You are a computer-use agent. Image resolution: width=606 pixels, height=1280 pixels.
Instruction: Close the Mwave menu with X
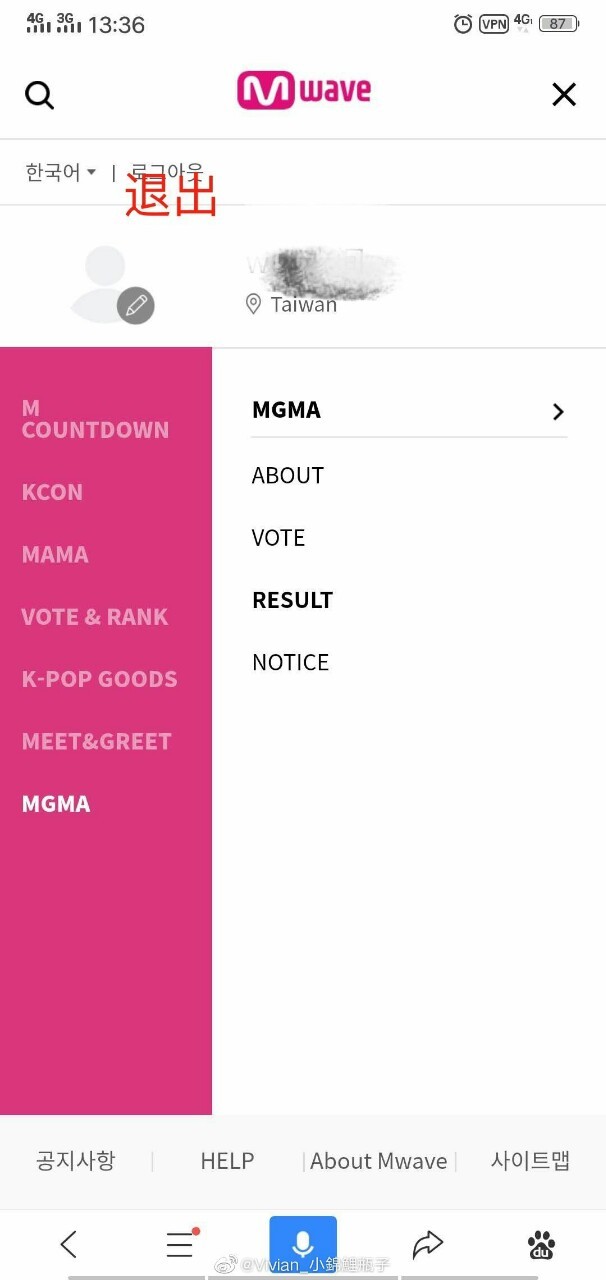[564, 94]
